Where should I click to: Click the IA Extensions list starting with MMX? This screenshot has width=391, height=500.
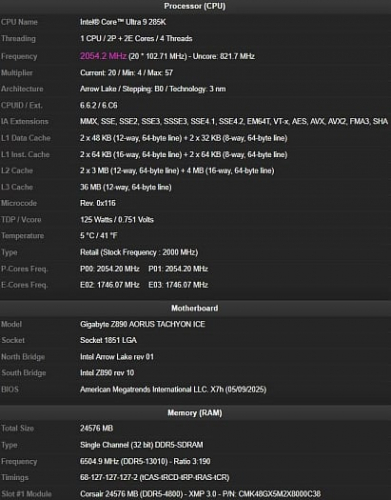(234, 122)
